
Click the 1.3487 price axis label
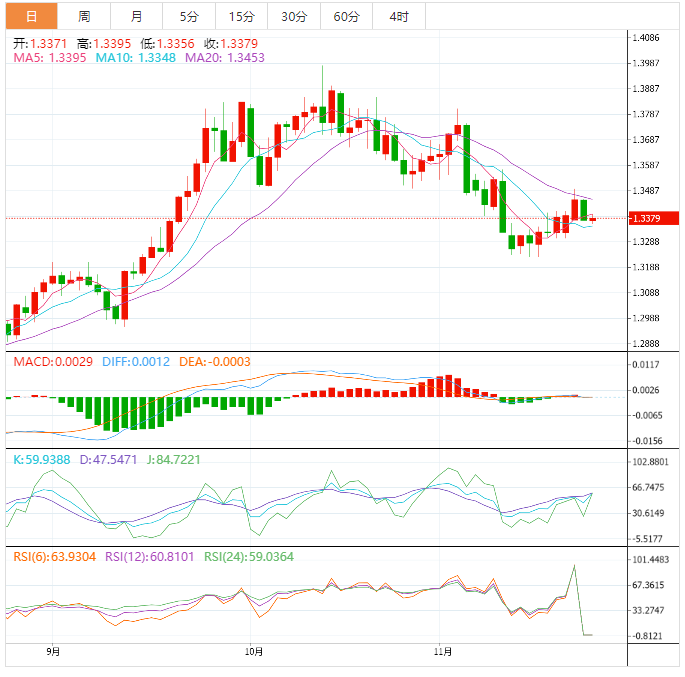point(646,190)
